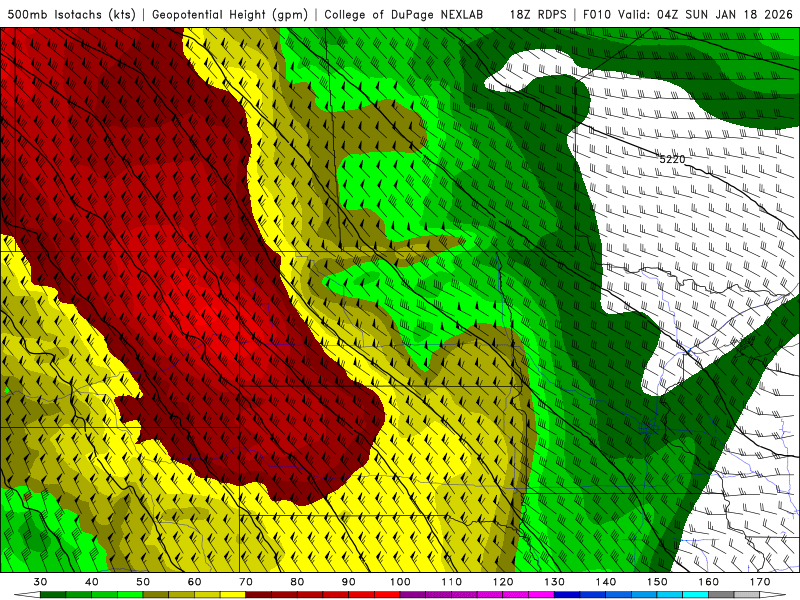Select the magenta 125-130 kt legend swatch
Viewport: 800px width, 600px height.
pyautogui.click(x=542, y=595)
